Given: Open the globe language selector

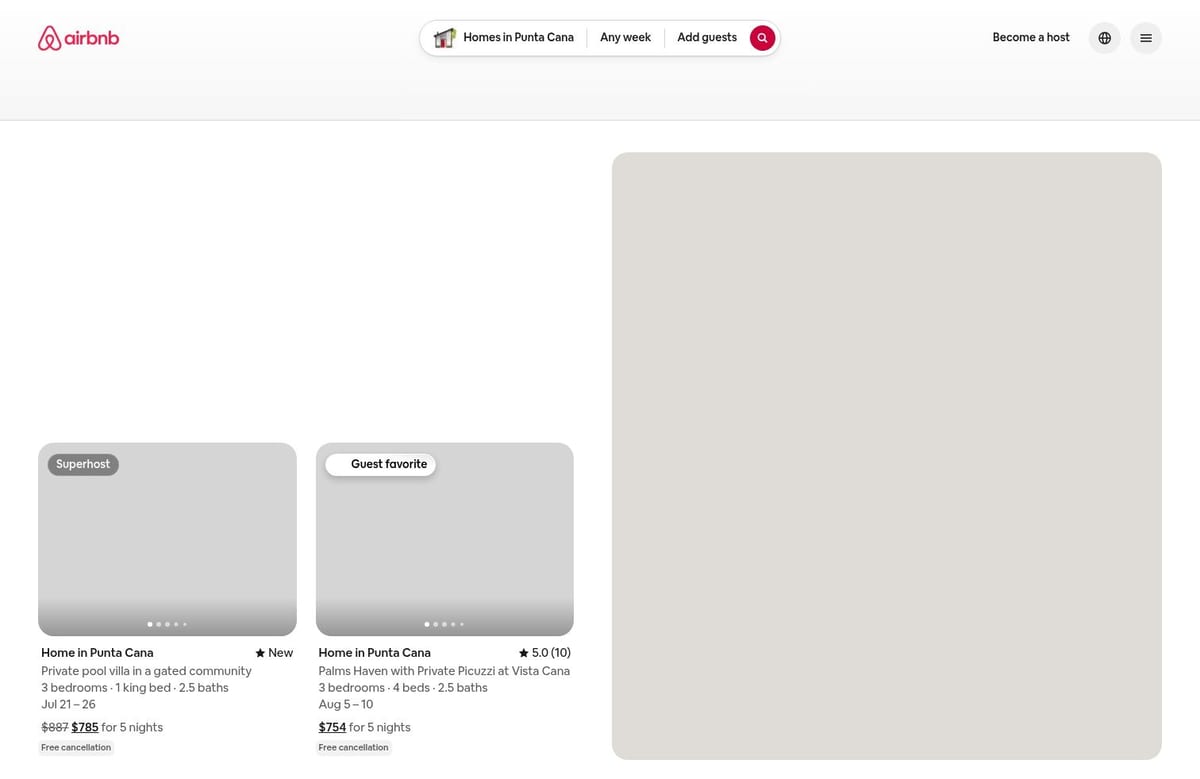Looking at the screenshot, I should click(1104, 38).
